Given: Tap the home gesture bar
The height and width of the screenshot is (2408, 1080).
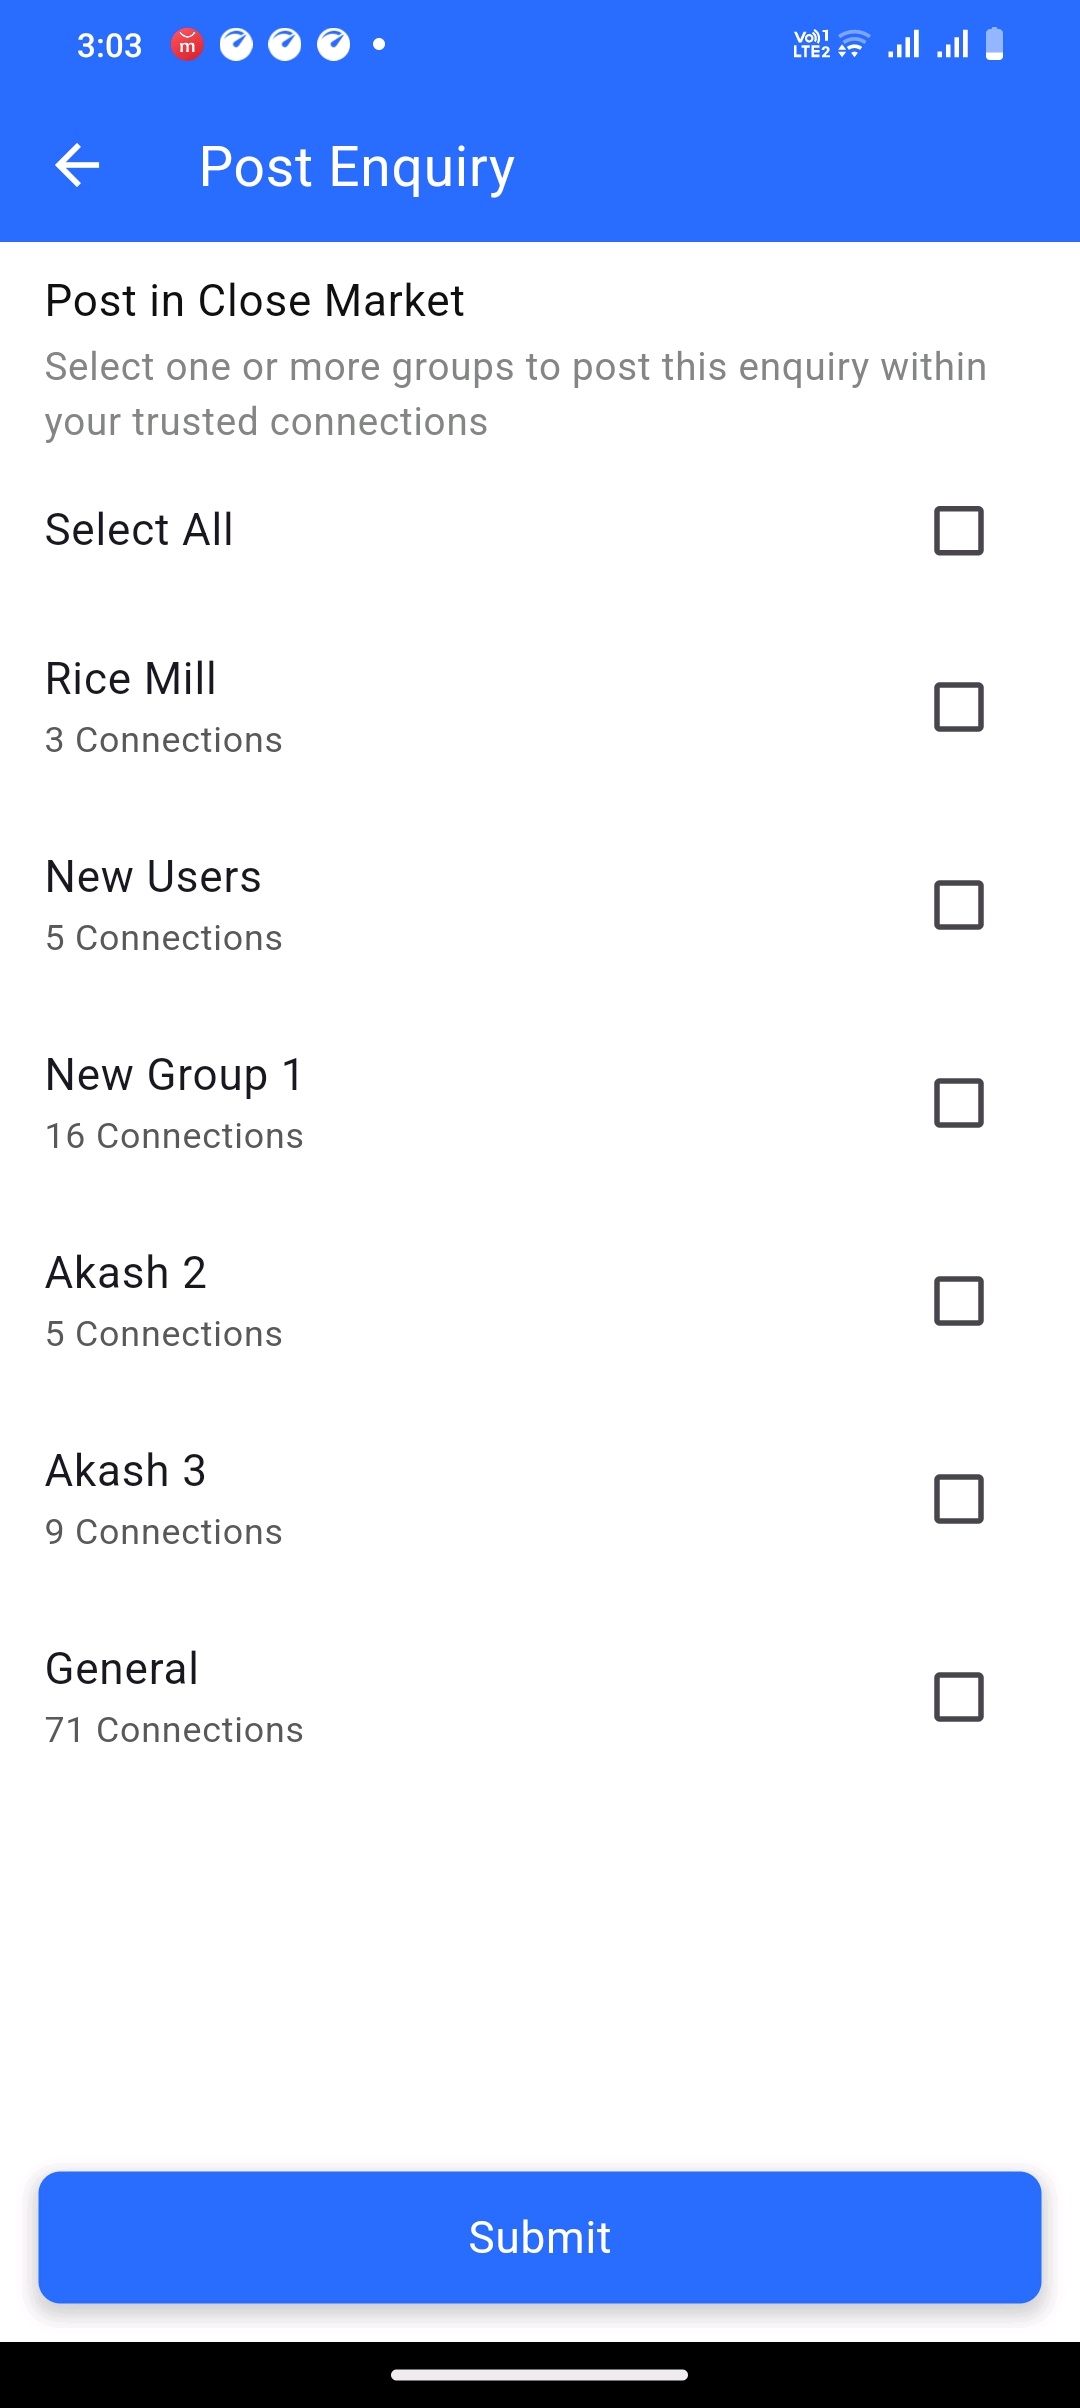Looking at the screenshot, I should [x=540, y=2374].
